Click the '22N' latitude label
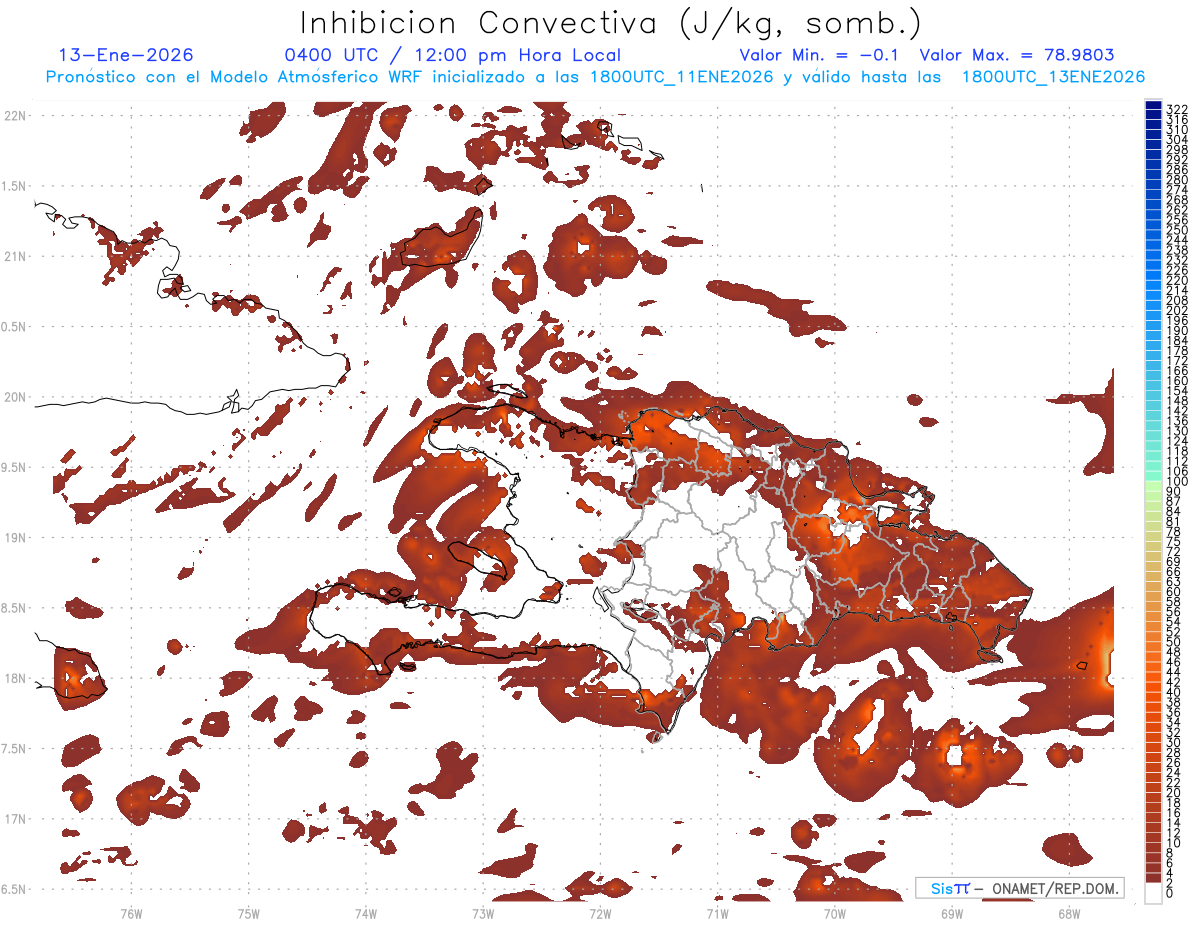The height and width of the screenshot is (927, 1200). pyautogui.click(x=16, y=116)
